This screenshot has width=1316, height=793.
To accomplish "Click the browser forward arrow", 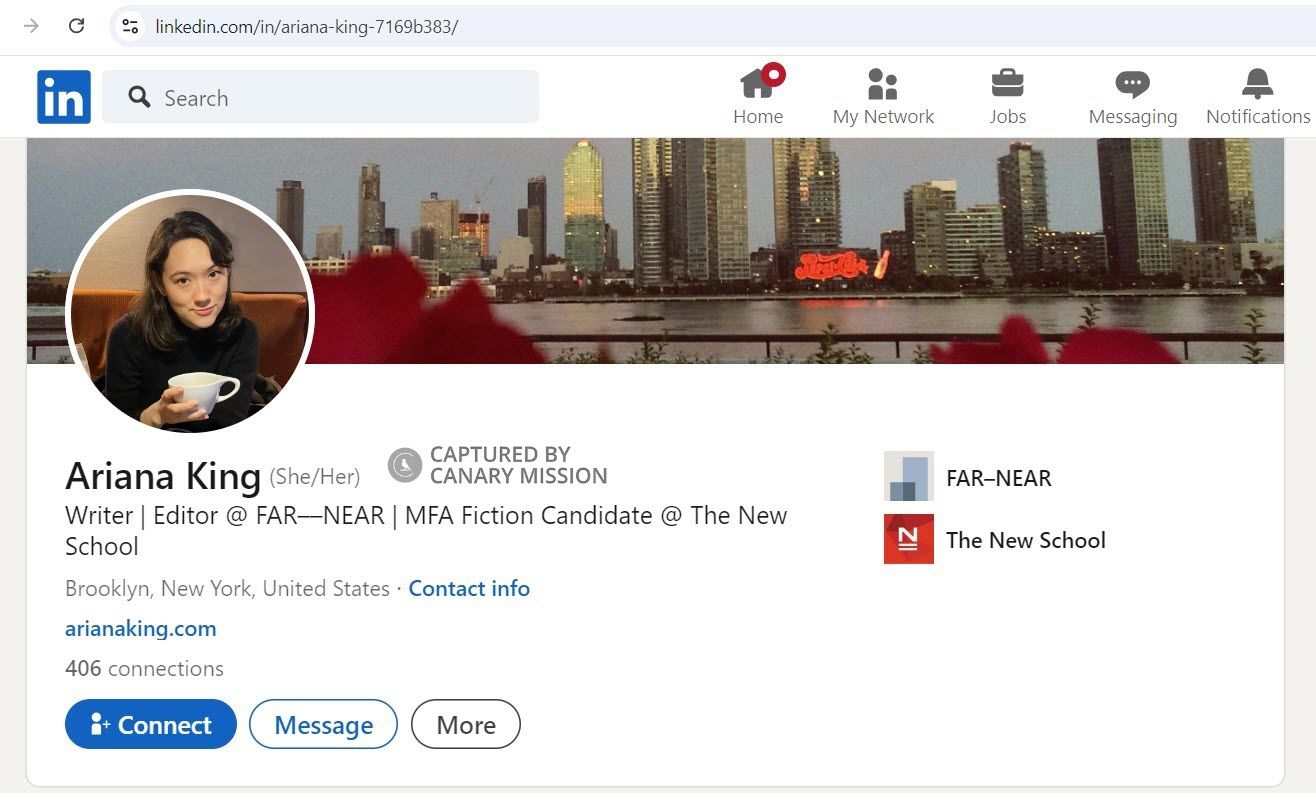I will (x=31, y=26).
